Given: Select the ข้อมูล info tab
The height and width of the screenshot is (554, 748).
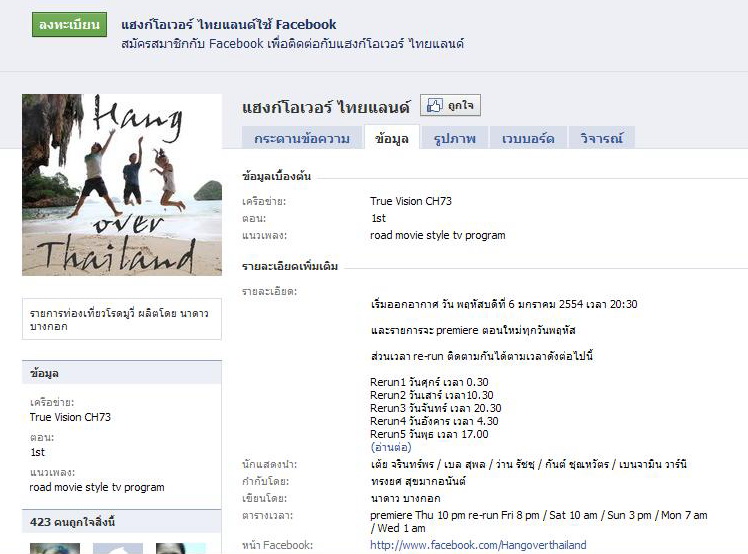Looking at the screenshot, I should (392, 138).
